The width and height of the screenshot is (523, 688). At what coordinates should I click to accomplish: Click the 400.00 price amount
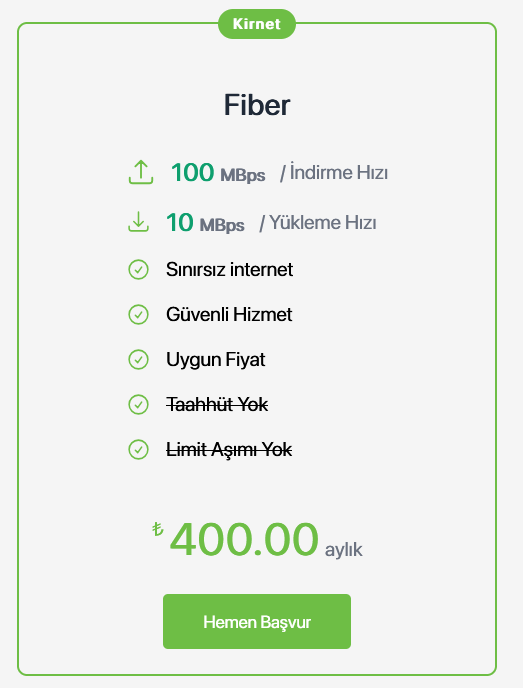point(244,539)
